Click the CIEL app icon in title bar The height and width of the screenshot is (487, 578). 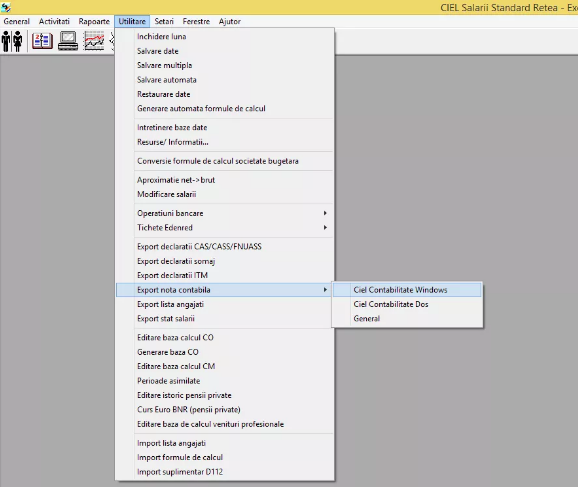click(6, 7)
